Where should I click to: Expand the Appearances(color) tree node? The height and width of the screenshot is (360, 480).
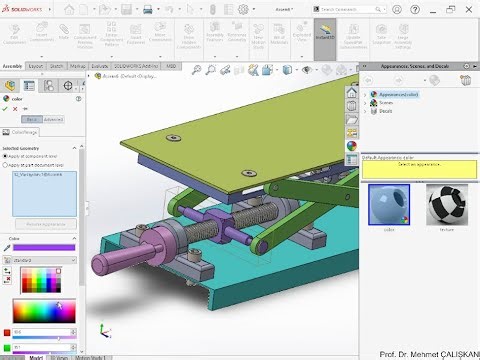click(365, 95)
